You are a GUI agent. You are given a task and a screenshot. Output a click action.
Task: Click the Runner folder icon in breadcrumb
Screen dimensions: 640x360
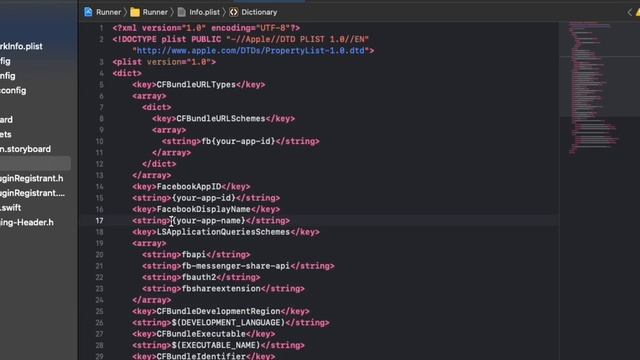pos(135,12)
